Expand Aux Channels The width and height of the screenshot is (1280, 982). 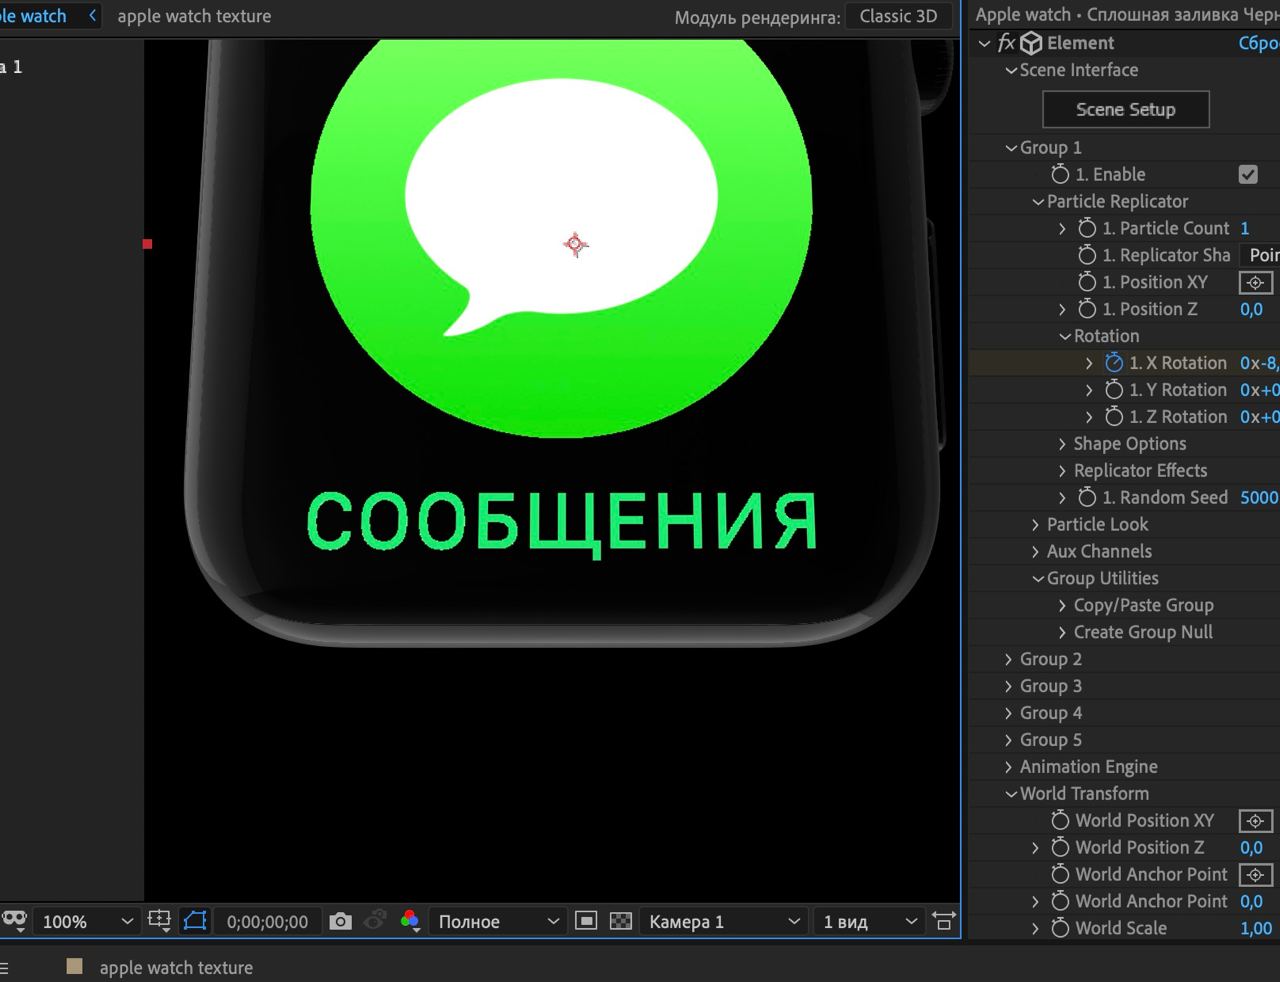(1036, 551)
